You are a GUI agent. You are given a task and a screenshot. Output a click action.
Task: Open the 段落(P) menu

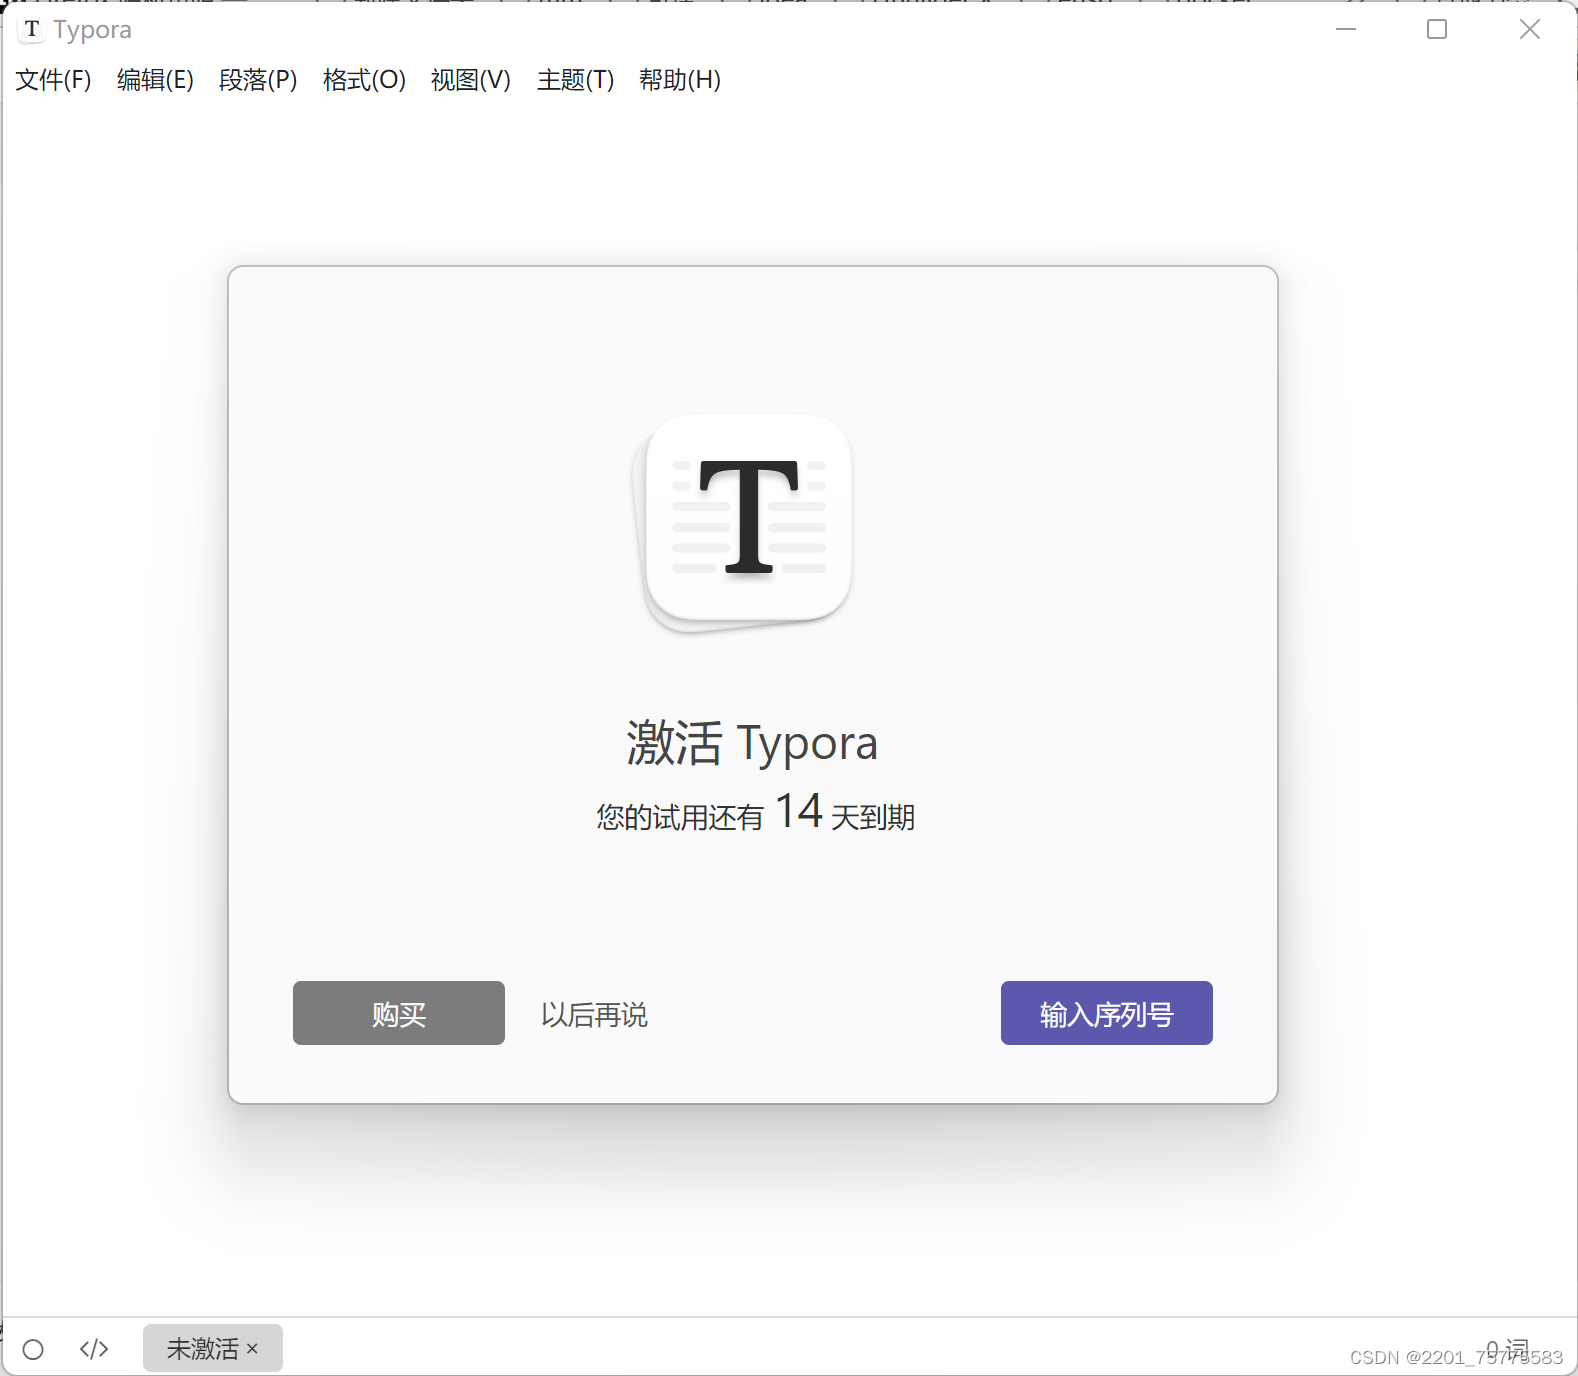coord(258,80)
